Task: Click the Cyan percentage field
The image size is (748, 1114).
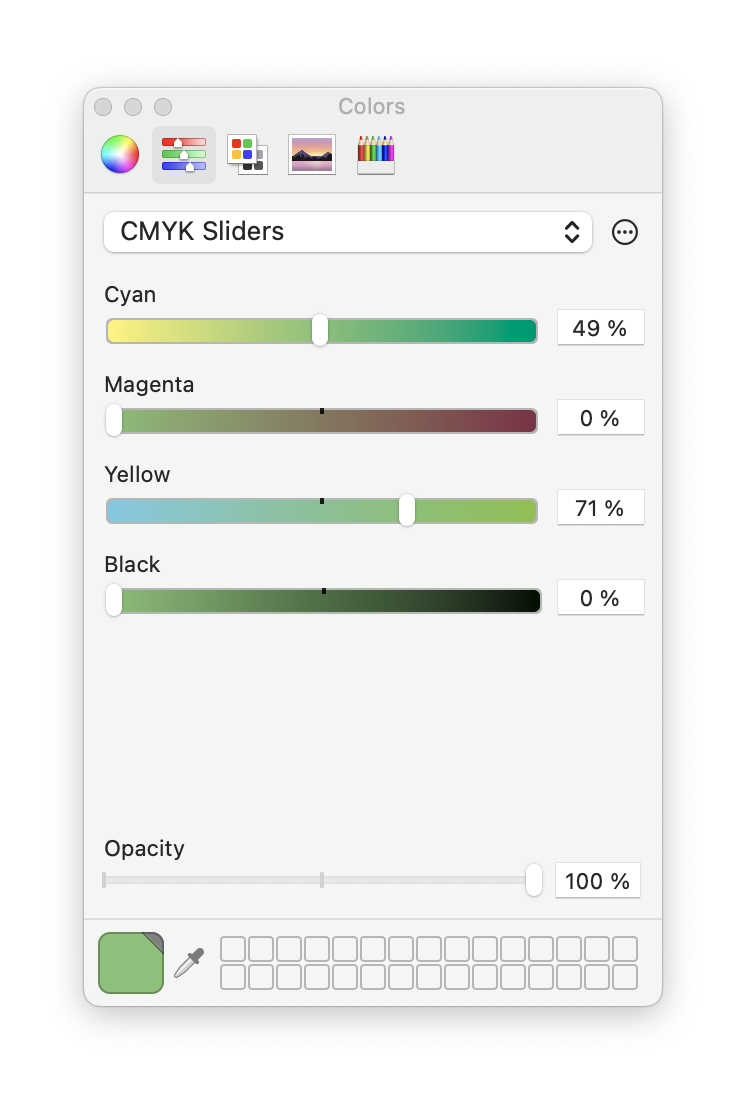Action: click(x=600, y=328)
